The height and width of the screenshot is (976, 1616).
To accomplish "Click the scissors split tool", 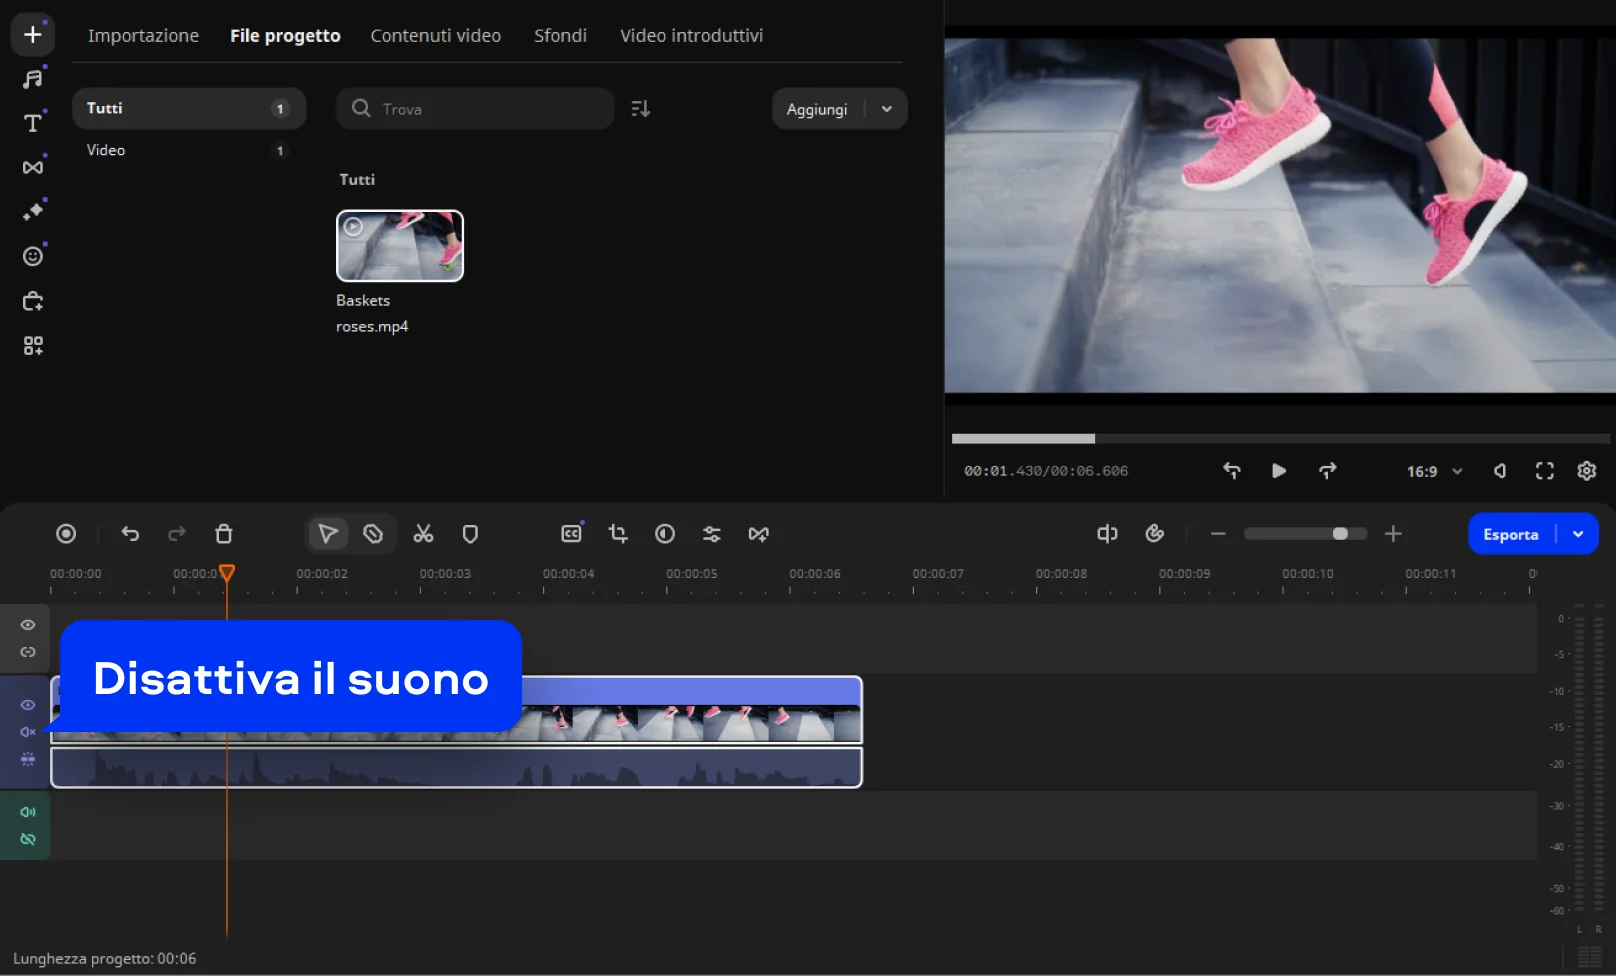I will pos(423,534).
